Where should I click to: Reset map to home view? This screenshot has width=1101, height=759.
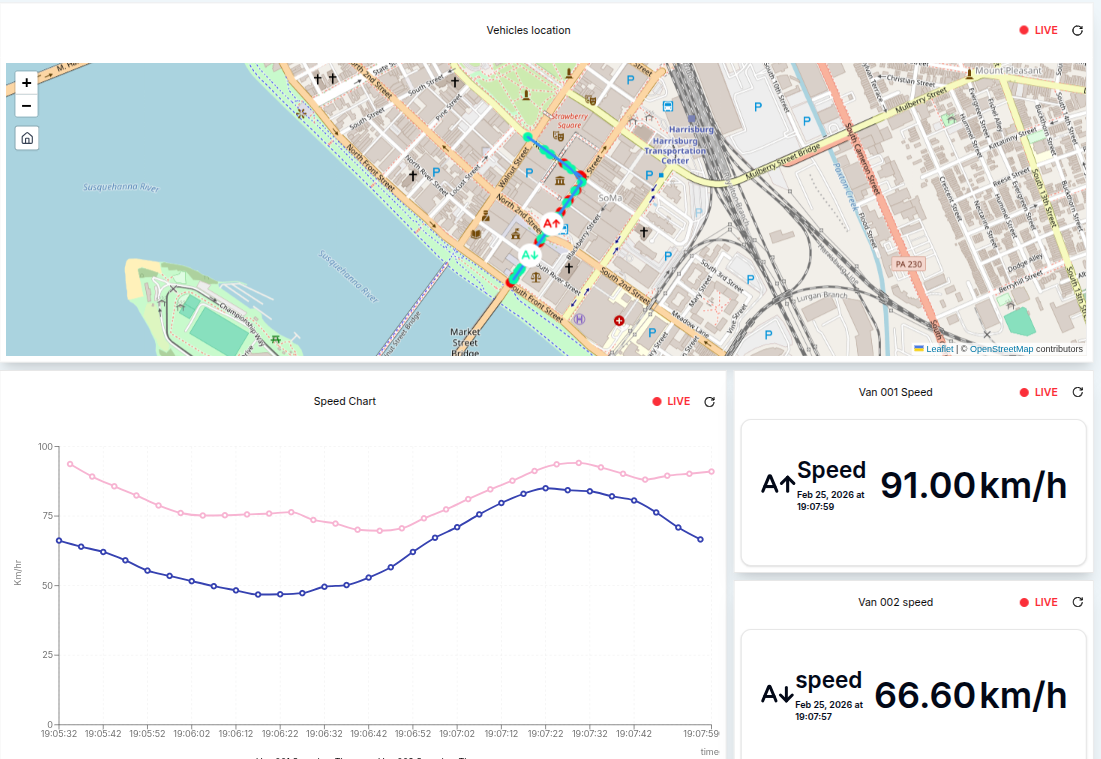tap(26, 137)
